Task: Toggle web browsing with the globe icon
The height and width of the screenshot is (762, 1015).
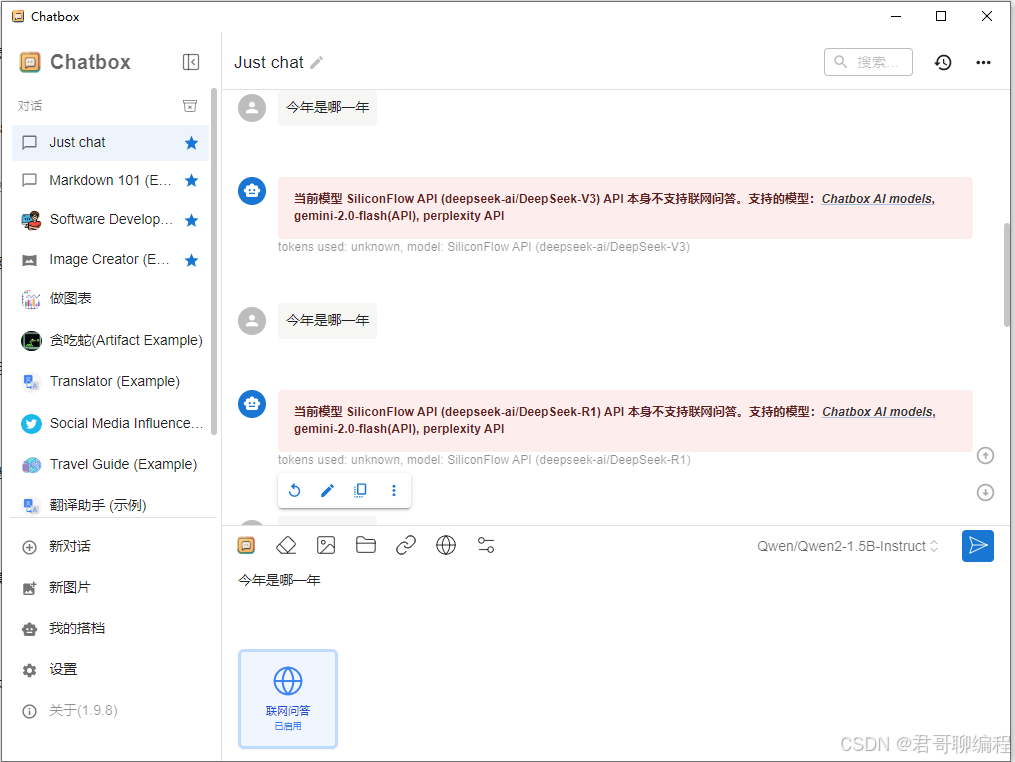Action: tap(446, 546)
